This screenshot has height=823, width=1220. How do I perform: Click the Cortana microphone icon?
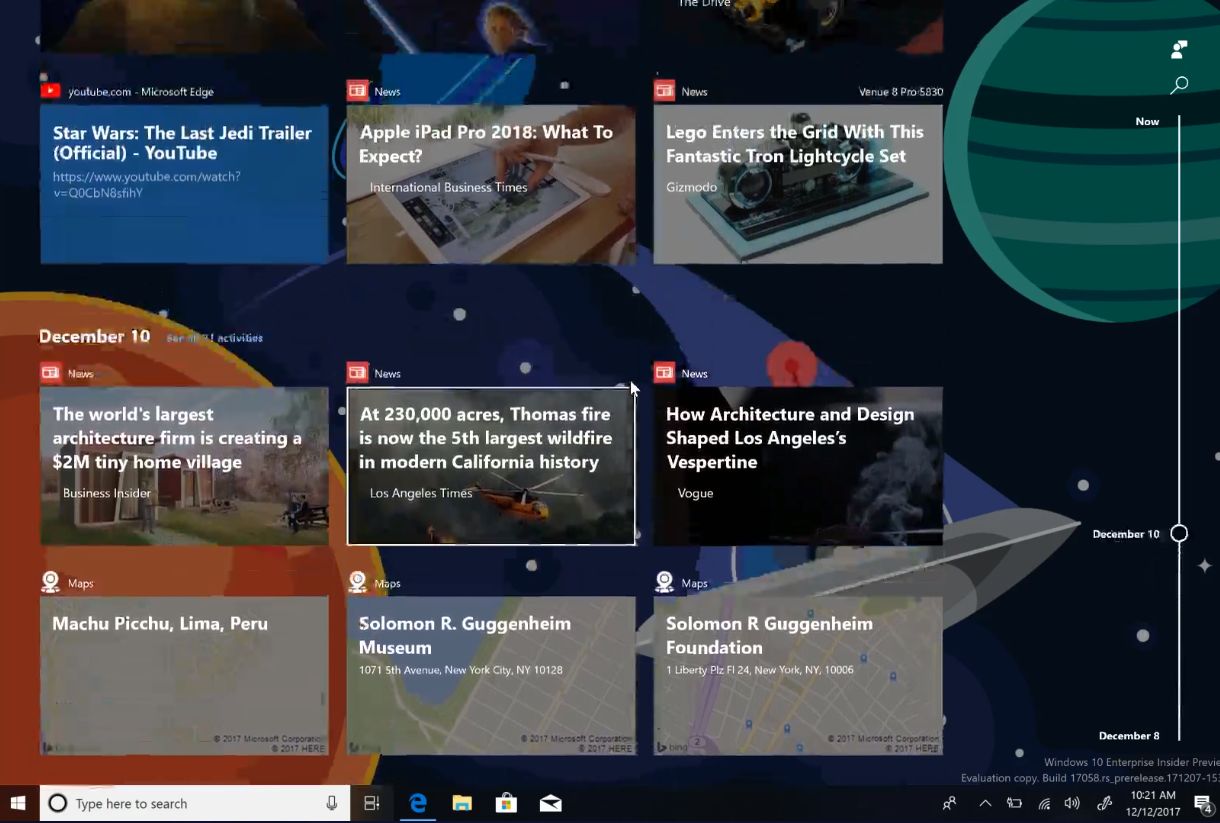pos(331,803)
